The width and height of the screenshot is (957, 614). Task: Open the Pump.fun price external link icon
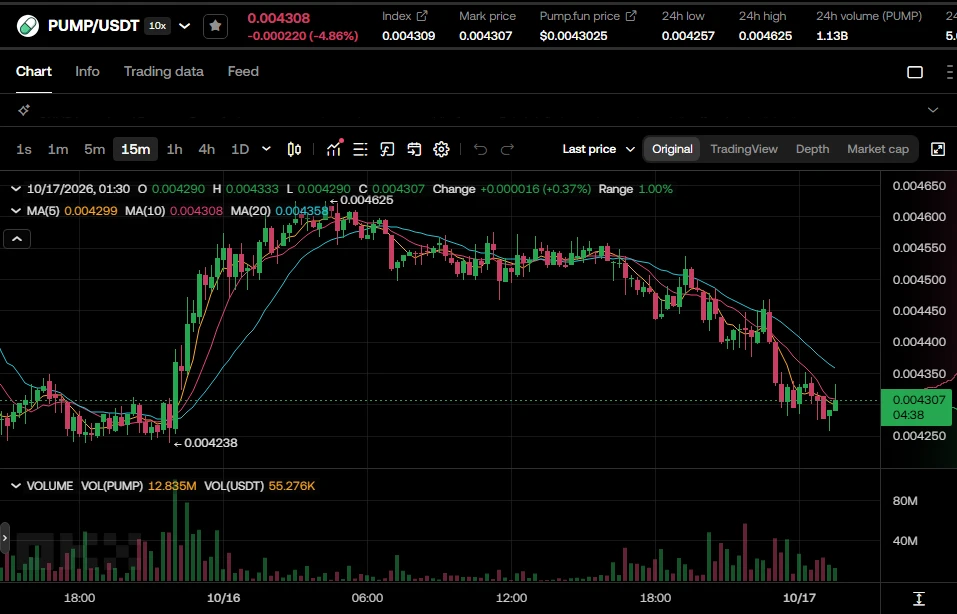[x=631, y=16]
